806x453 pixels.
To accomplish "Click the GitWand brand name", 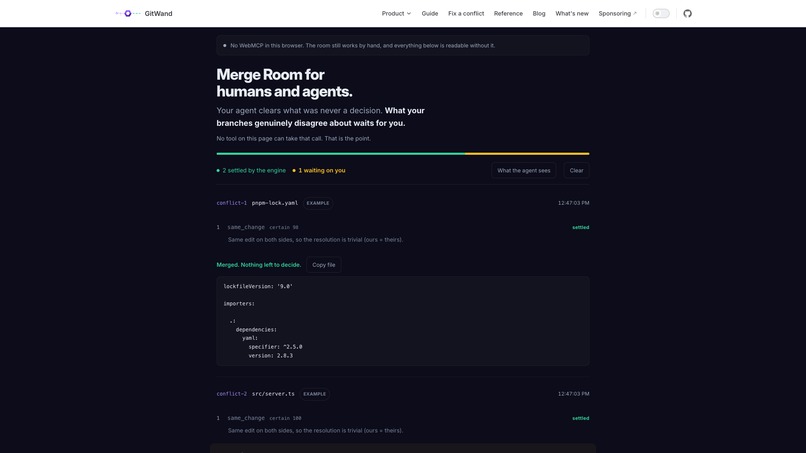I will 158,13.
